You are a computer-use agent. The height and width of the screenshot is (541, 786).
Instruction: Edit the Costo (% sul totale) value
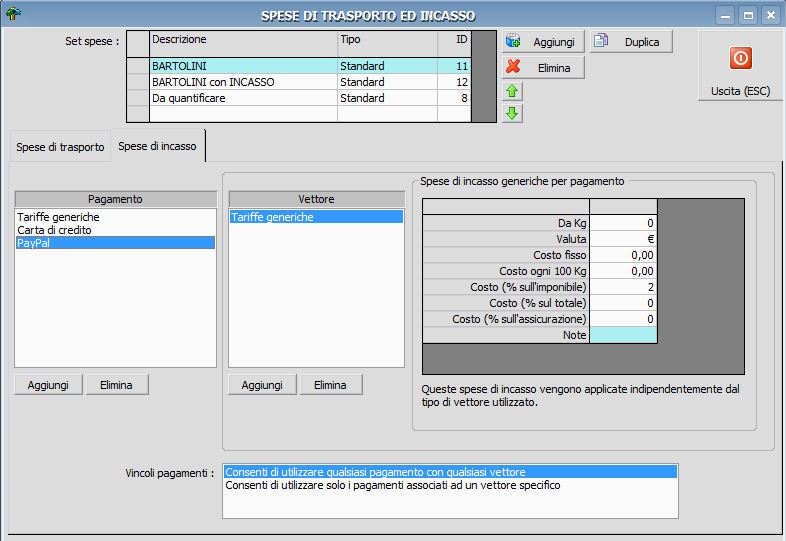623,303
